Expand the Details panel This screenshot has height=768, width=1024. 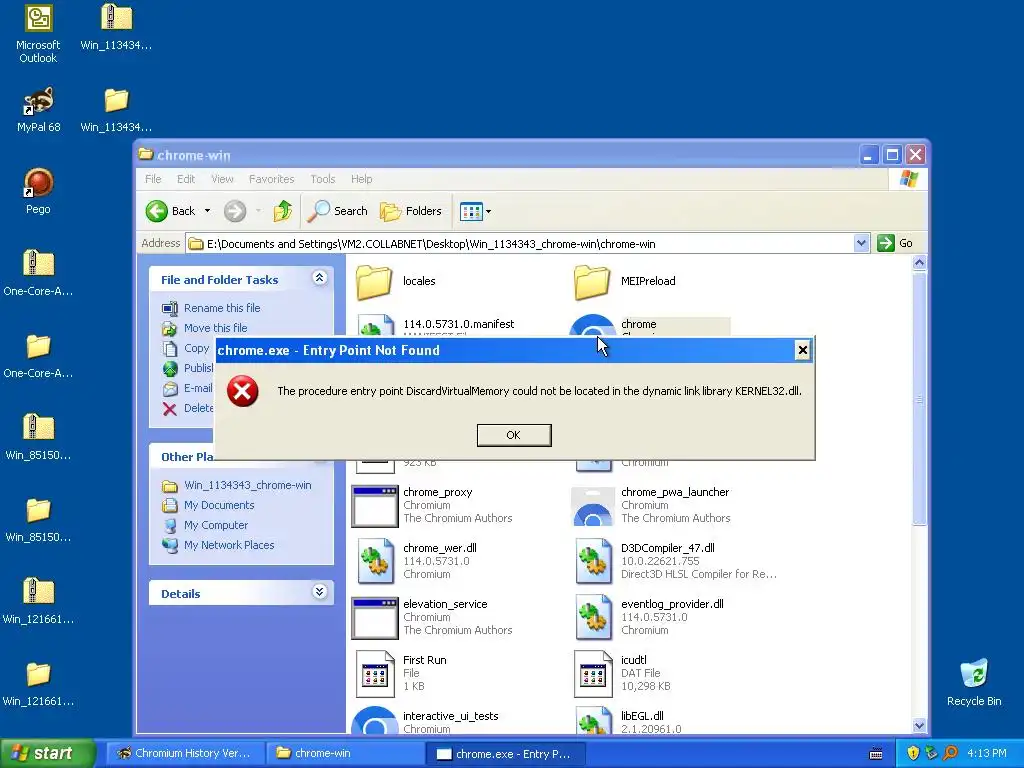[x=319, y=592]
